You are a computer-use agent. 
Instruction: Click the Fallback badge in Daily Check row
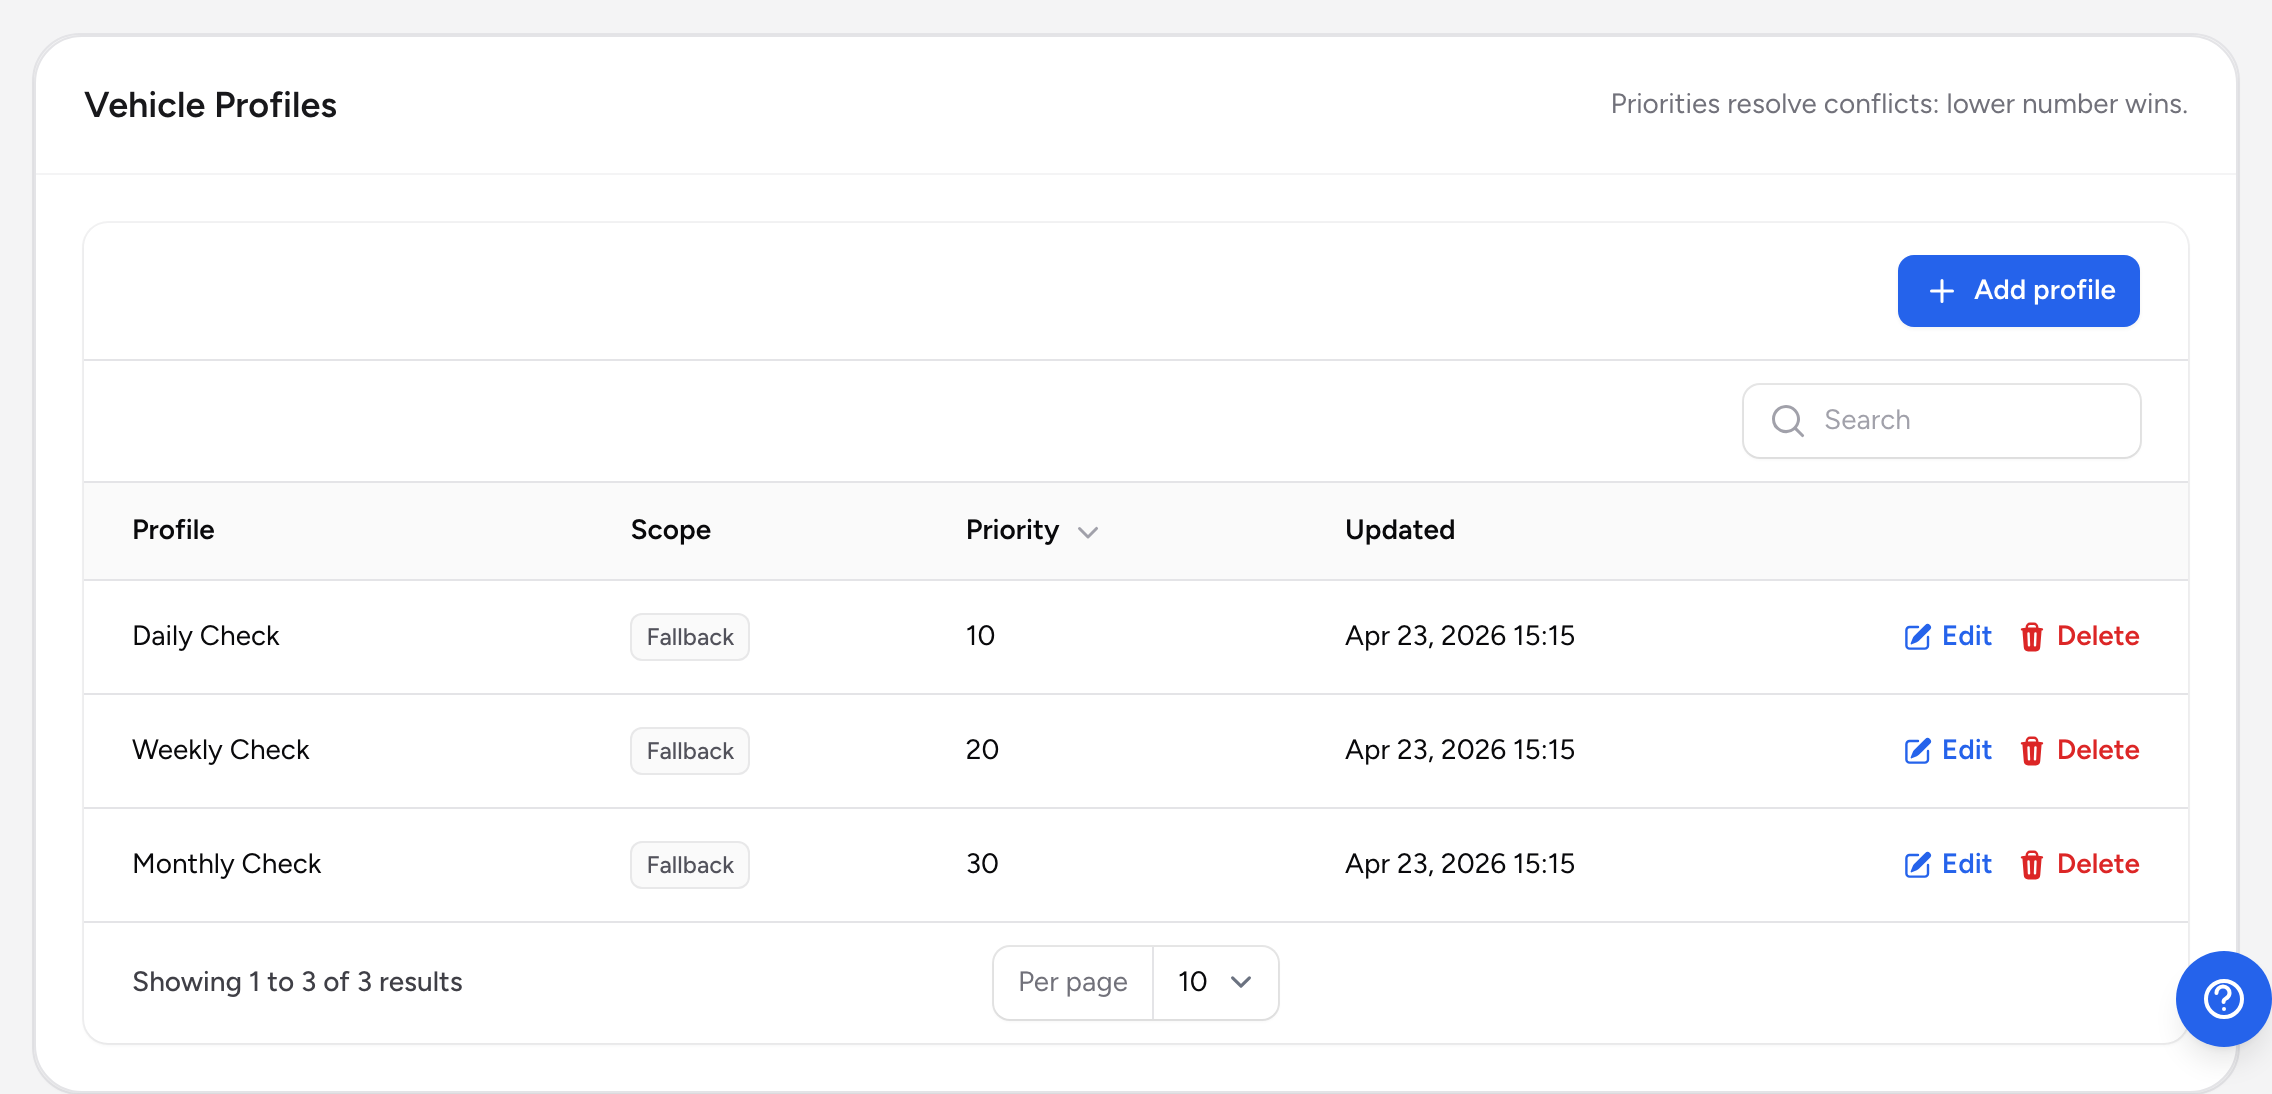[x=690, y=637]
